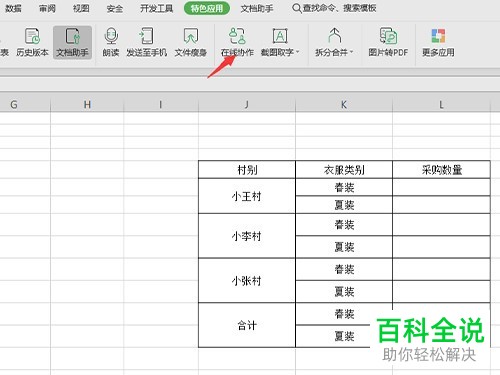Image resolution: width=500 pixels, height=375 pixels.
Task: Open the 历史版本 history version tool
Action: [x=32, y=43]
